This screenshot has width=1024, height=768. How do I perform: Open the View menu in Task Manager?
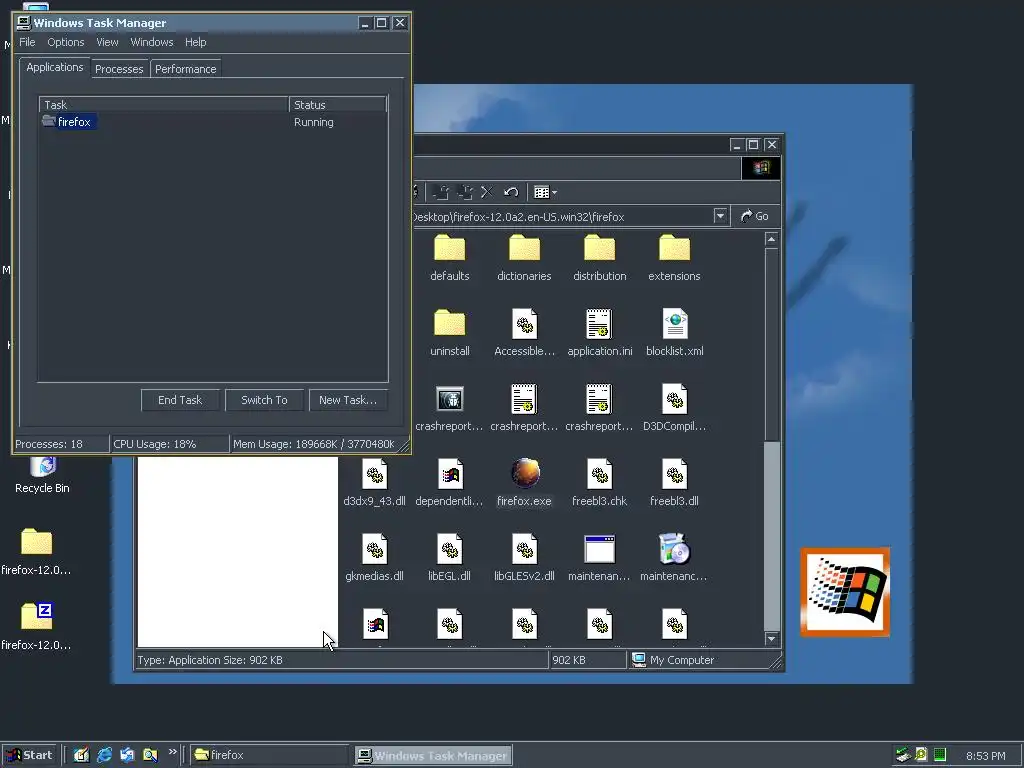[107, 42]
